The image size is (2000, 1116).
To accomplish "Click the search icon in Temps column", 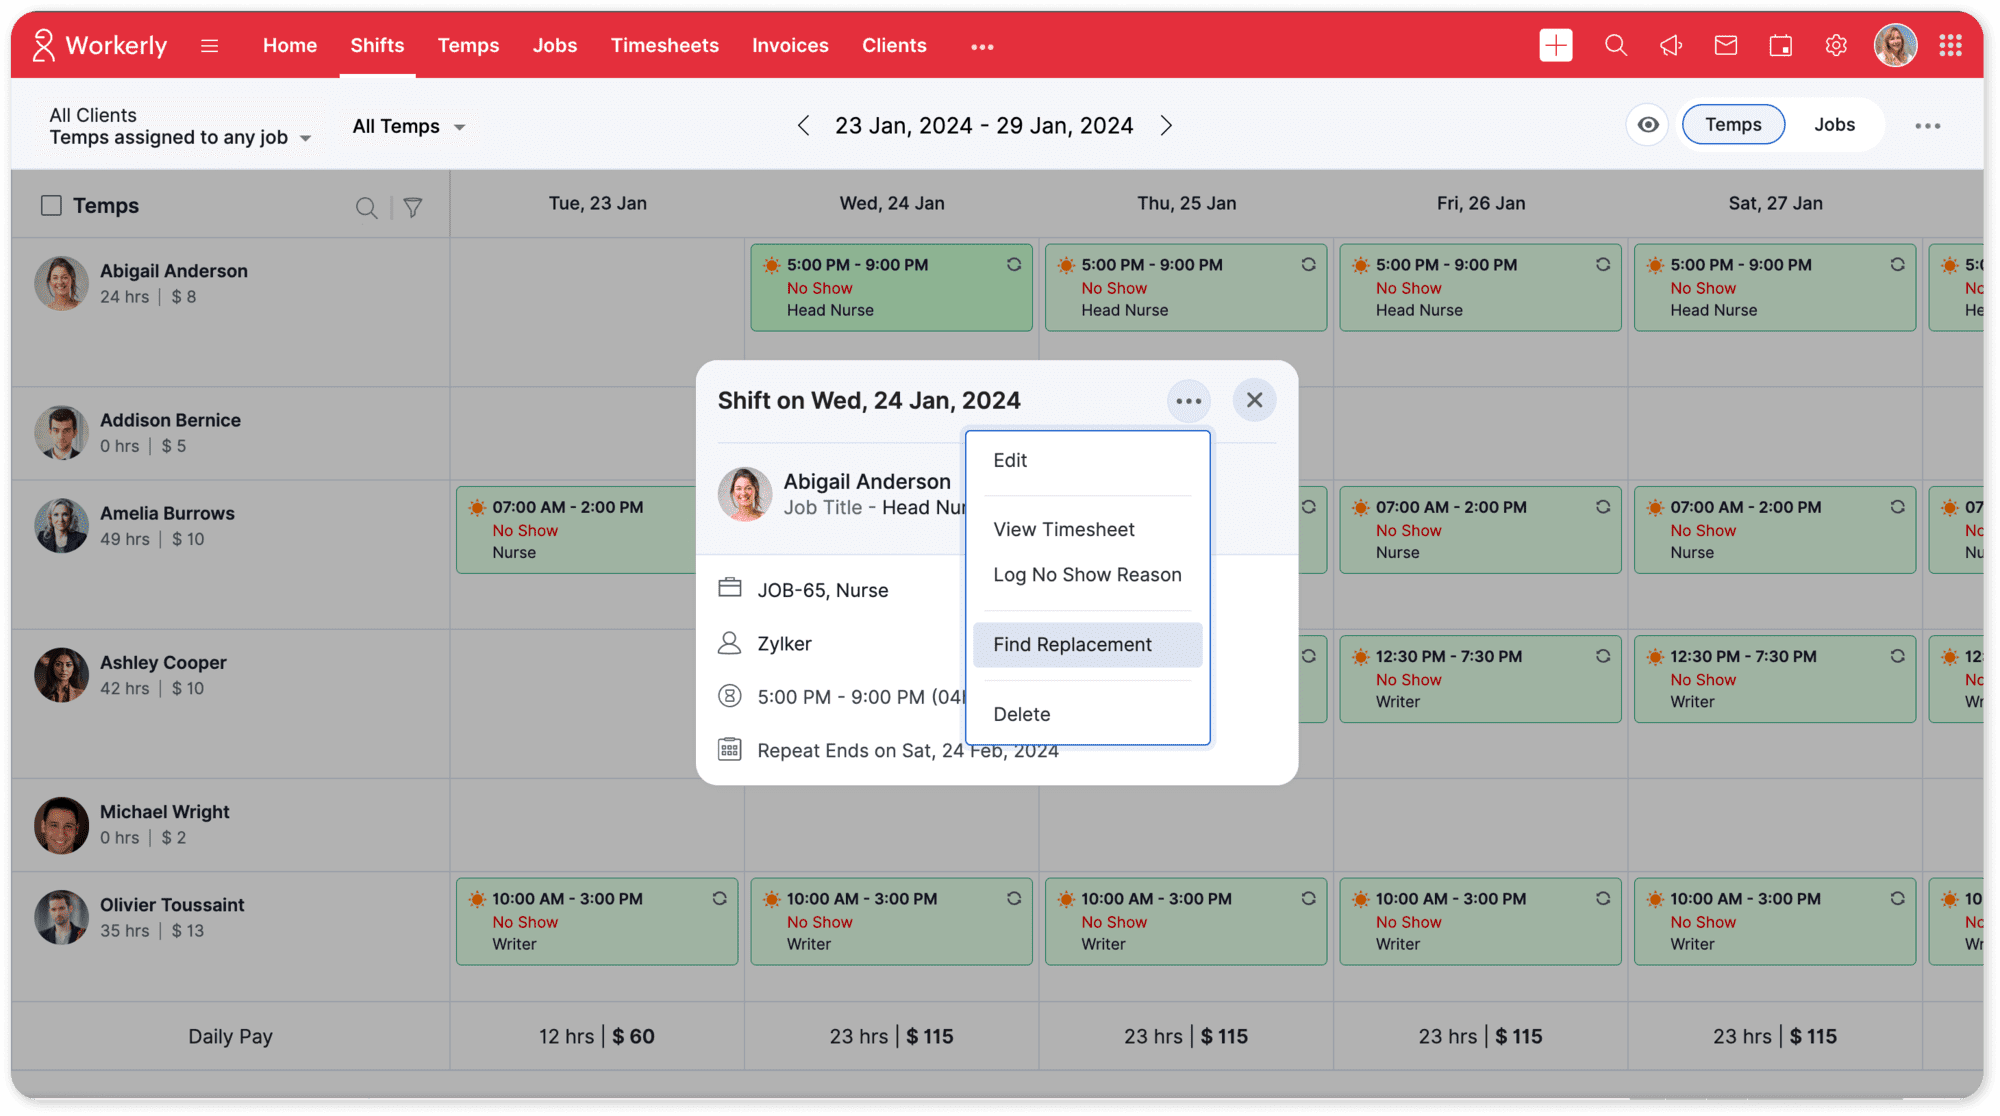I will 366,207.
